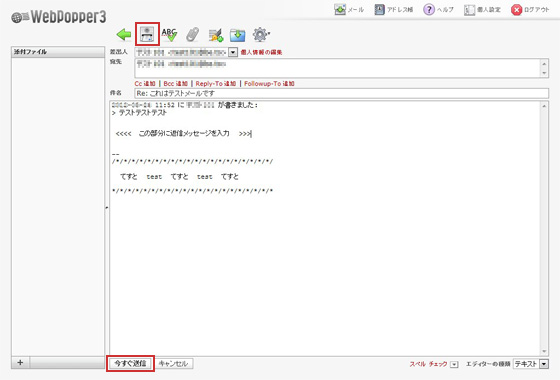The height and width of the screenshot is (380, 560).
Task: Click inside the recipient (宛先) field
Action: pos(338,68)
